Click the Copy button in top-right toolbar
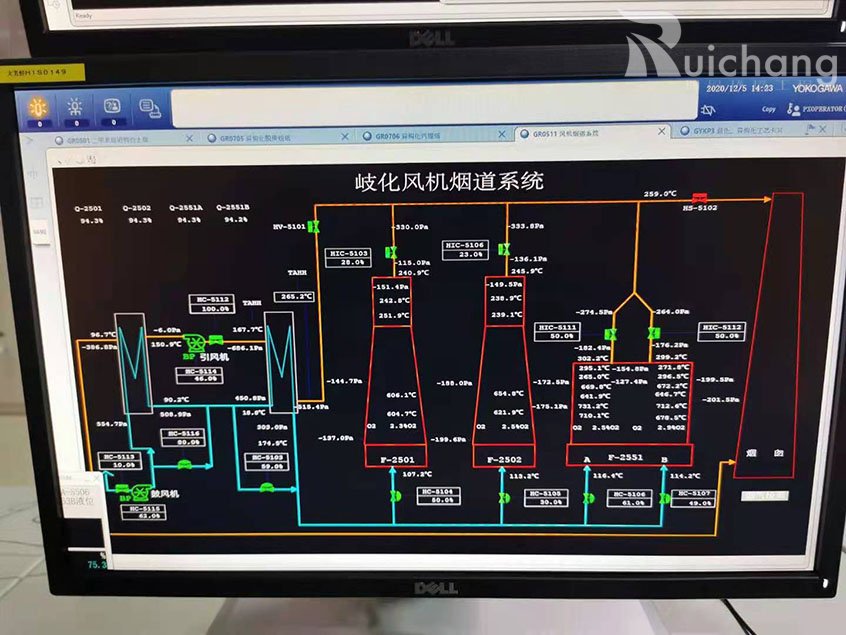The width and height of the screenshot is (846, 635). click(768, 109)
